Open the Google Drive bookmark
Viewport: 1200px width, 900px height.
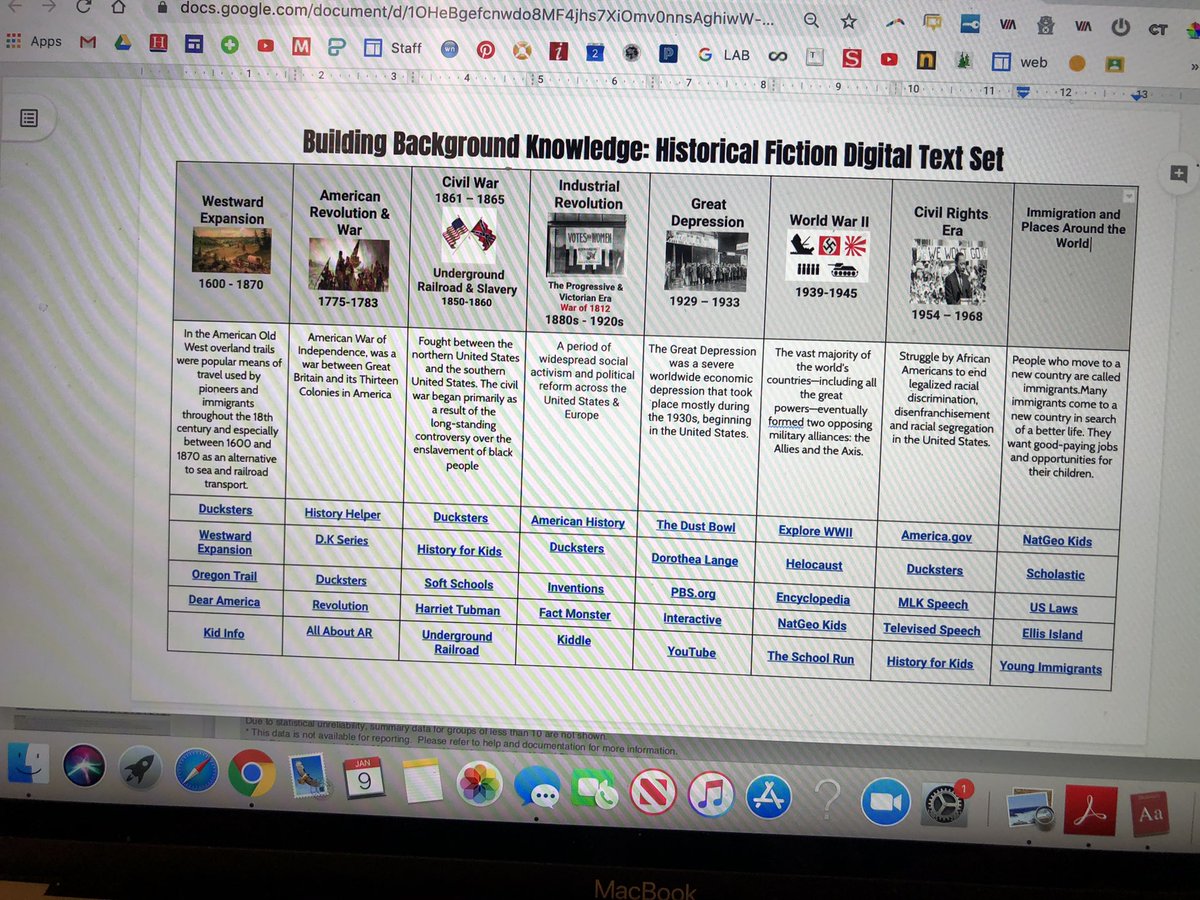tap(123, 43)
